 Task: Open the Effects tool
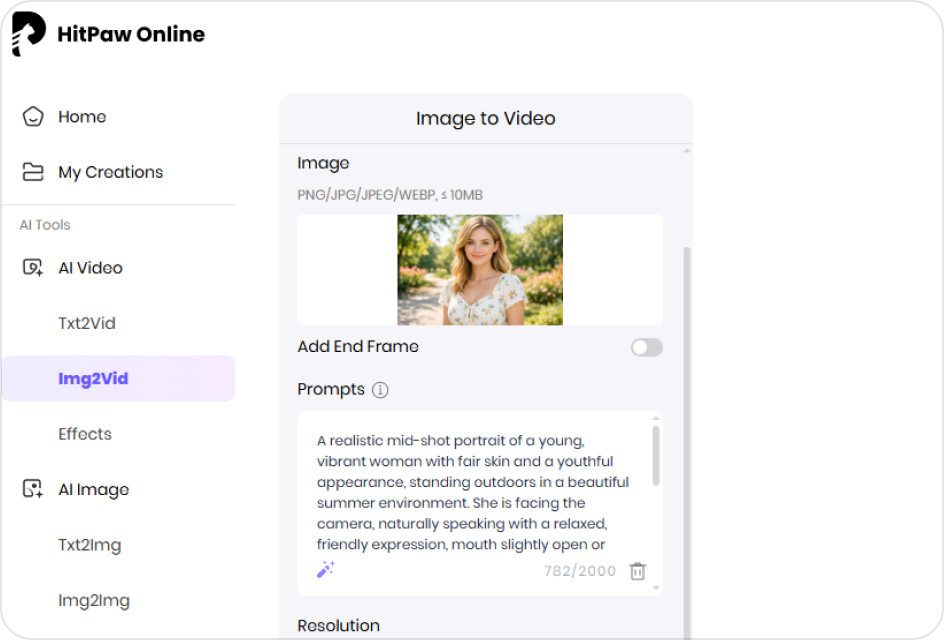(85, 434)
